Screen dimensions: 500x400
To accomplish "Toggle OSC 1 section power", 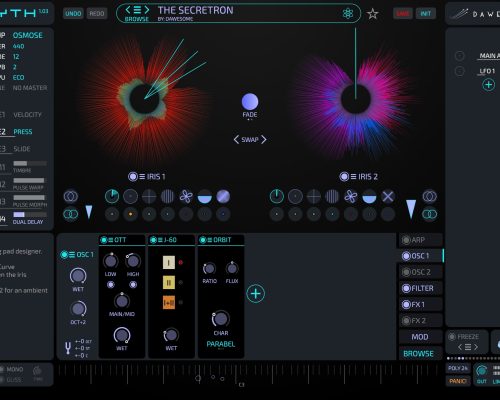I will pos(64,255).
